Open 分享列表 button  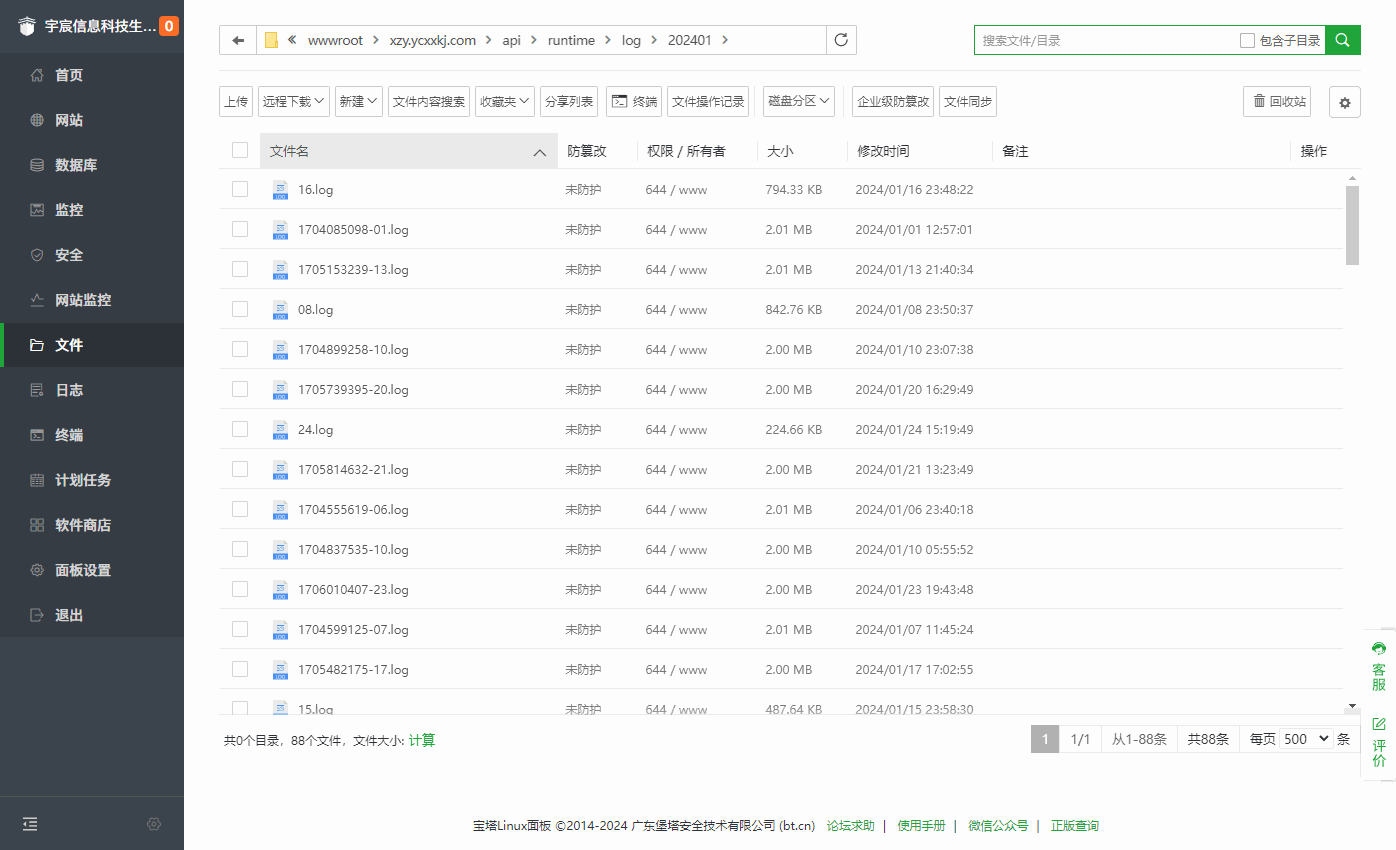click(569, 101)
